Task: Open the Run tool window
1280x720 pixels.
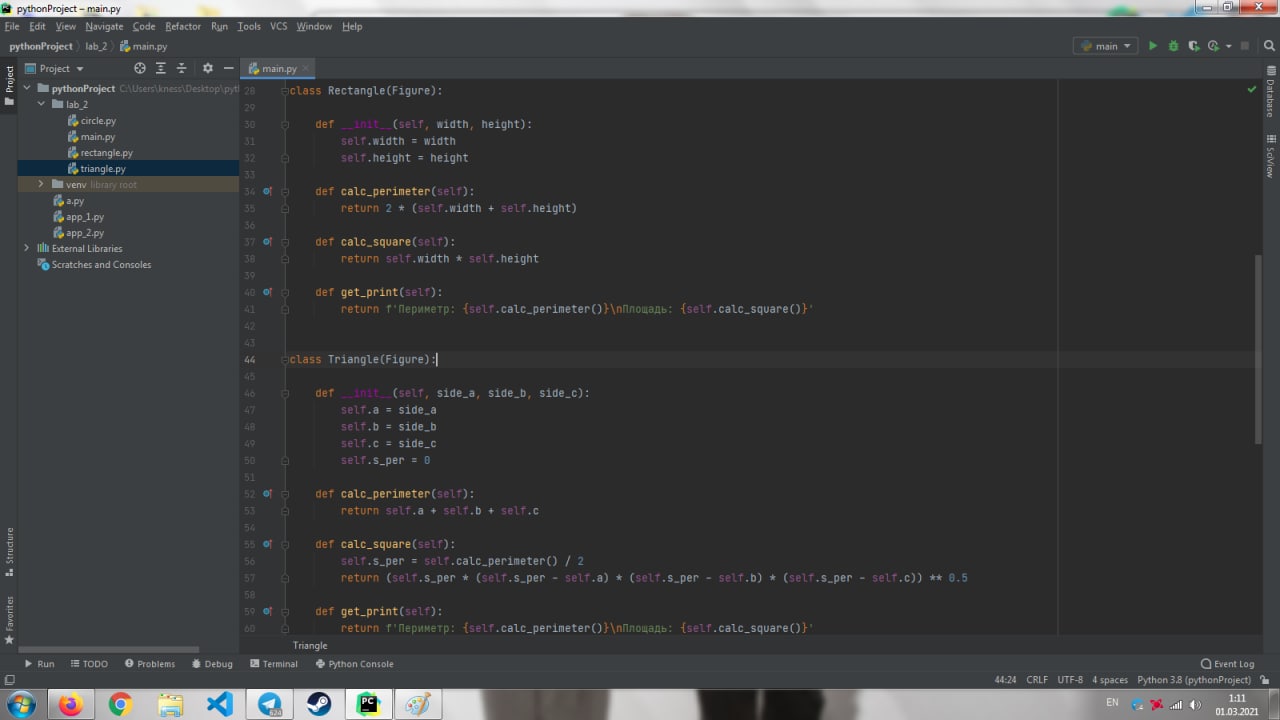Action: tap(40, 663)
